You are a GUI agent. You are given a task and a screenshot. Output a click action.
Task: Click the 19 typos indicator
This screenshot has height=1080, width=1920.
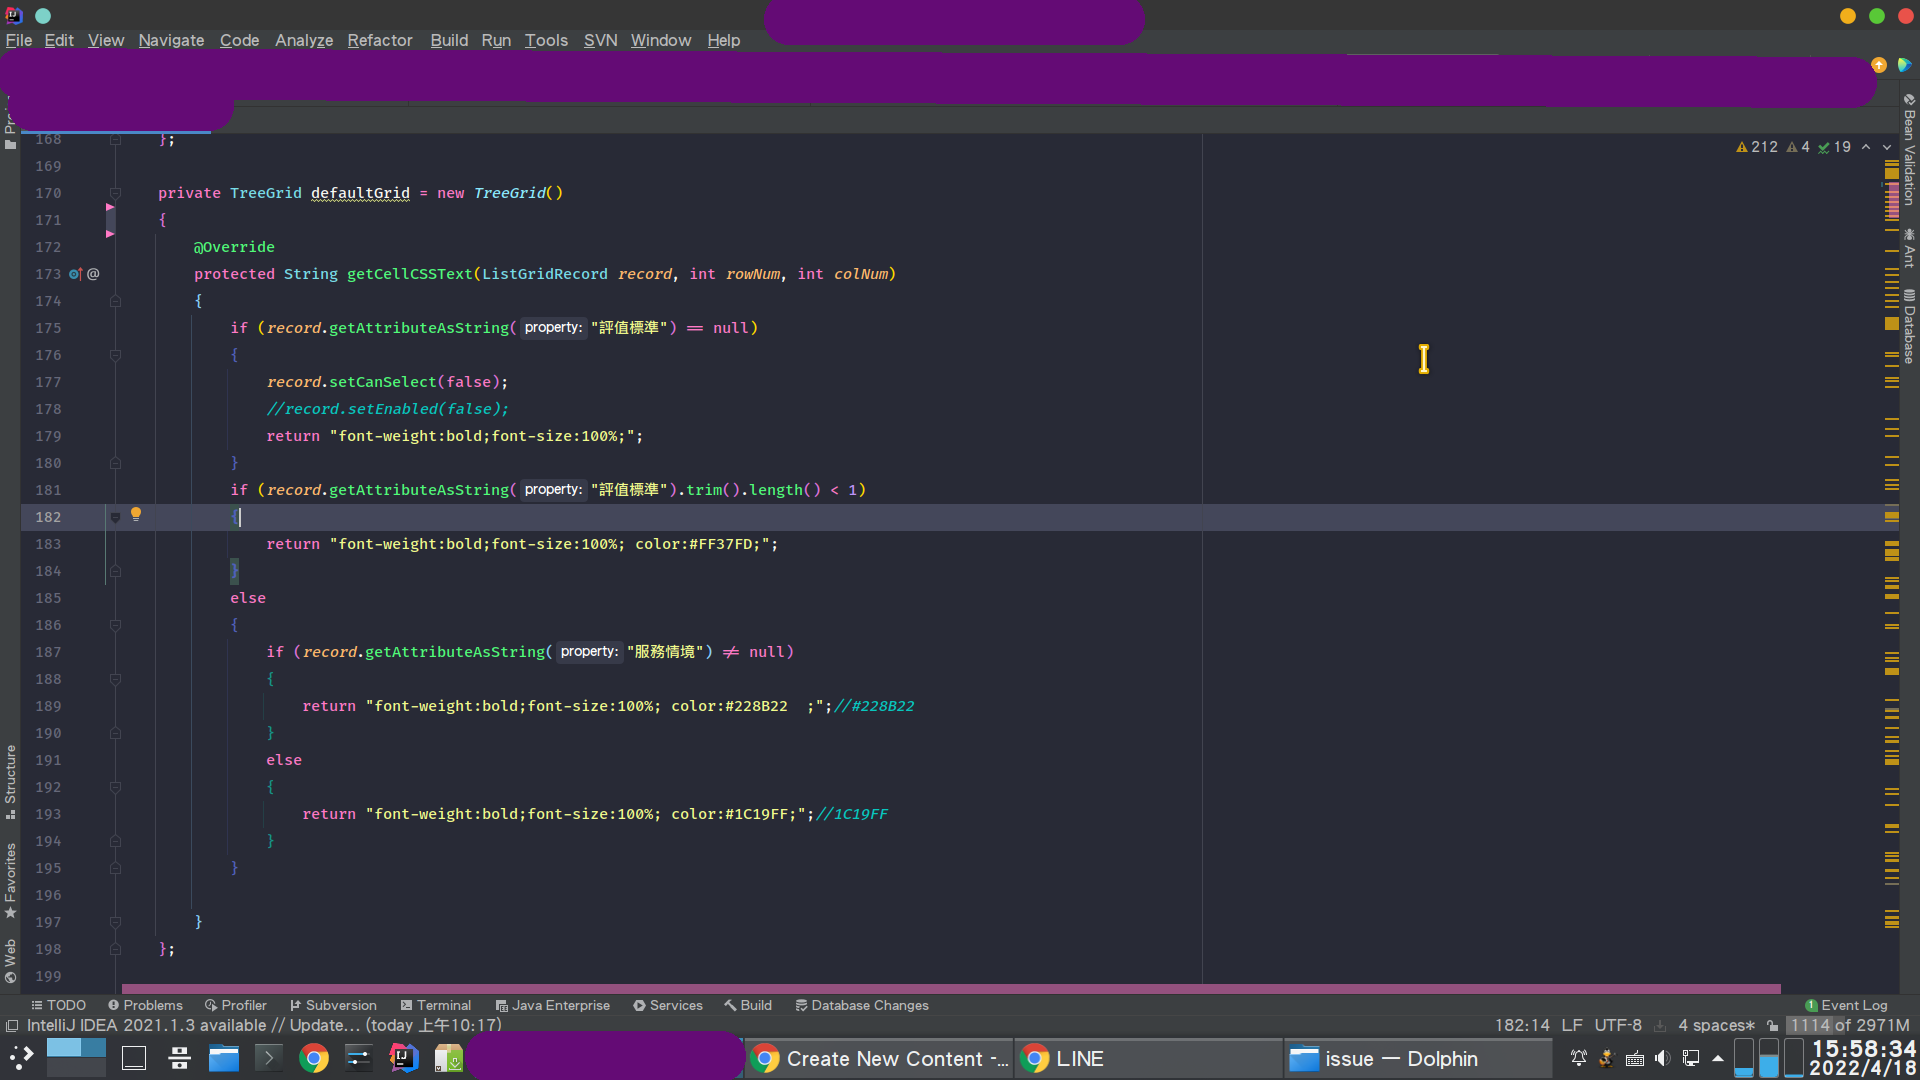tap(1834, 147)
